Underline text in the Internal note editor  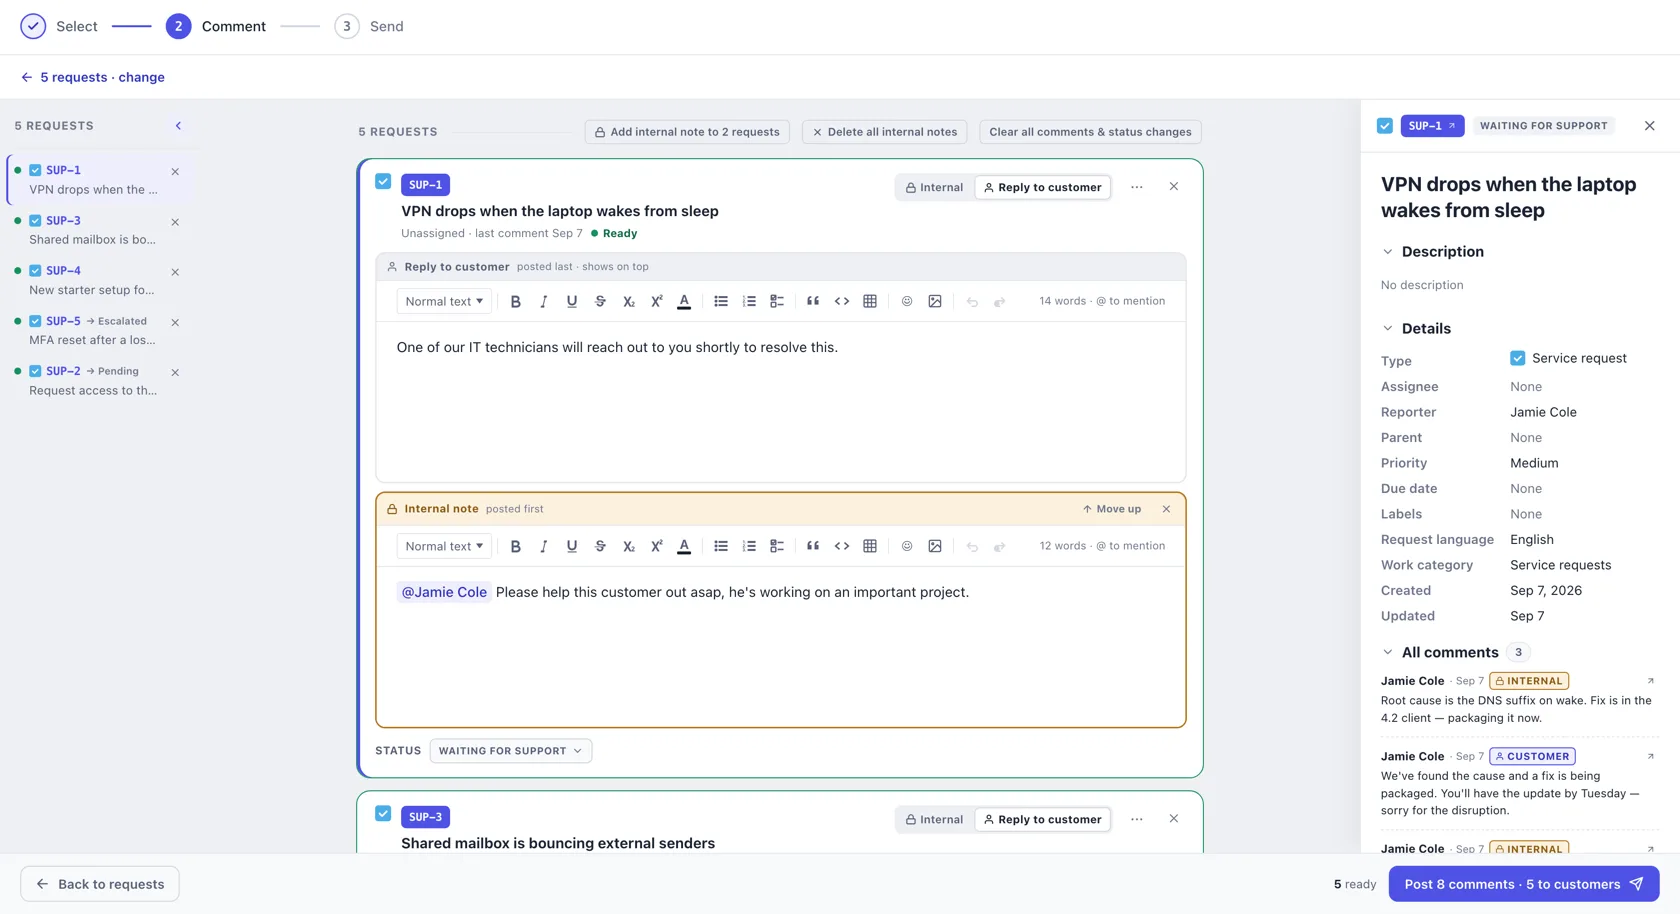coord(572,546)
